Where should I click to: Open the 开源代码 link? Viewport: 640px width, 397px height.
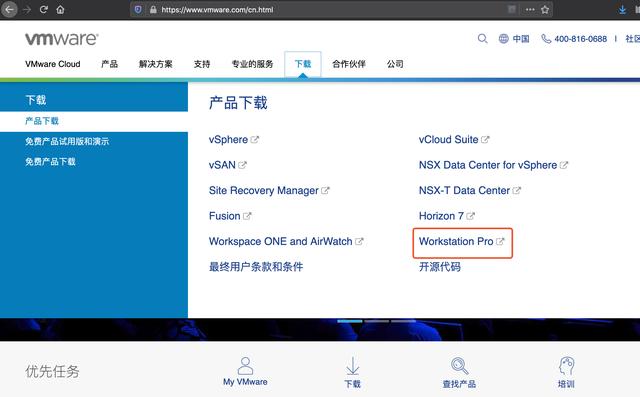point(440,267)
